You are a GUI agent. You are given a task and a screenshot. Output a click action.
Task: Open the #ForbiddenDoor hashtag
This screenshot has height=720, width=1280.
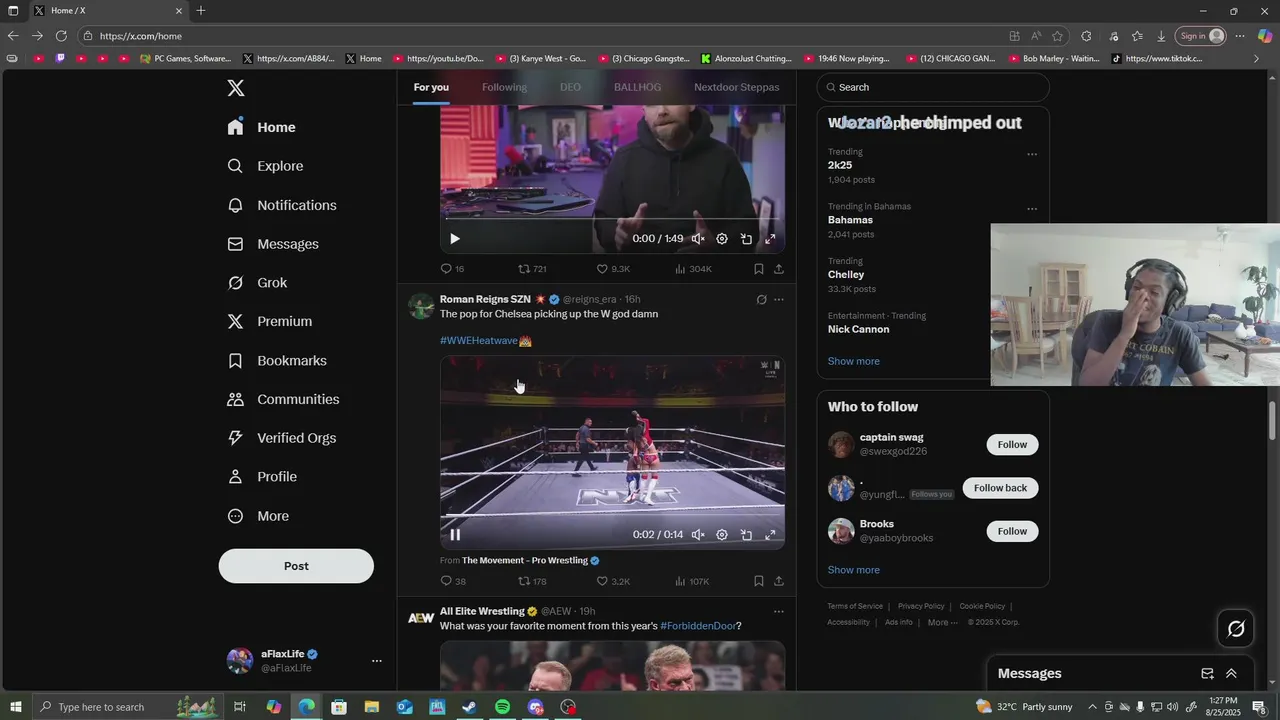tap(698, 626)
